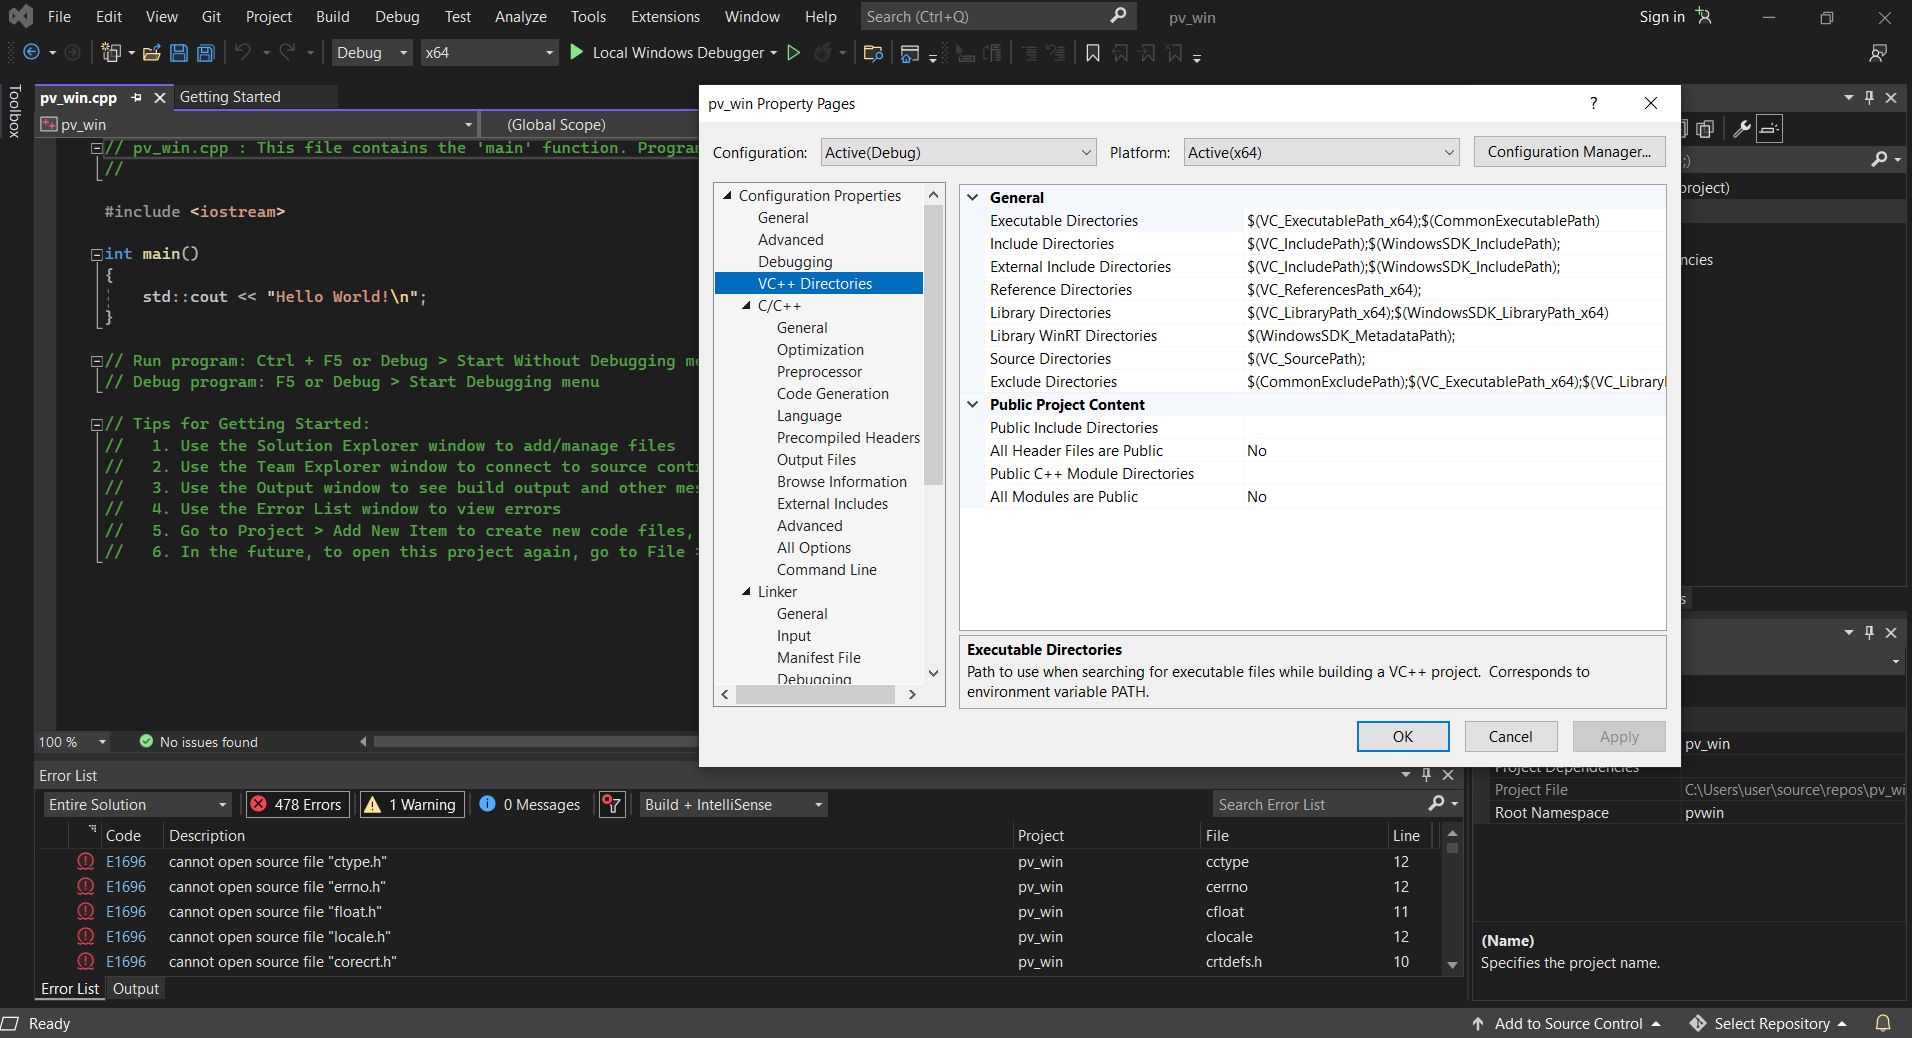Toggle the 1 Warning filter
Image resolution: width=1912 pixels, height=1038 pixels.
411,805
